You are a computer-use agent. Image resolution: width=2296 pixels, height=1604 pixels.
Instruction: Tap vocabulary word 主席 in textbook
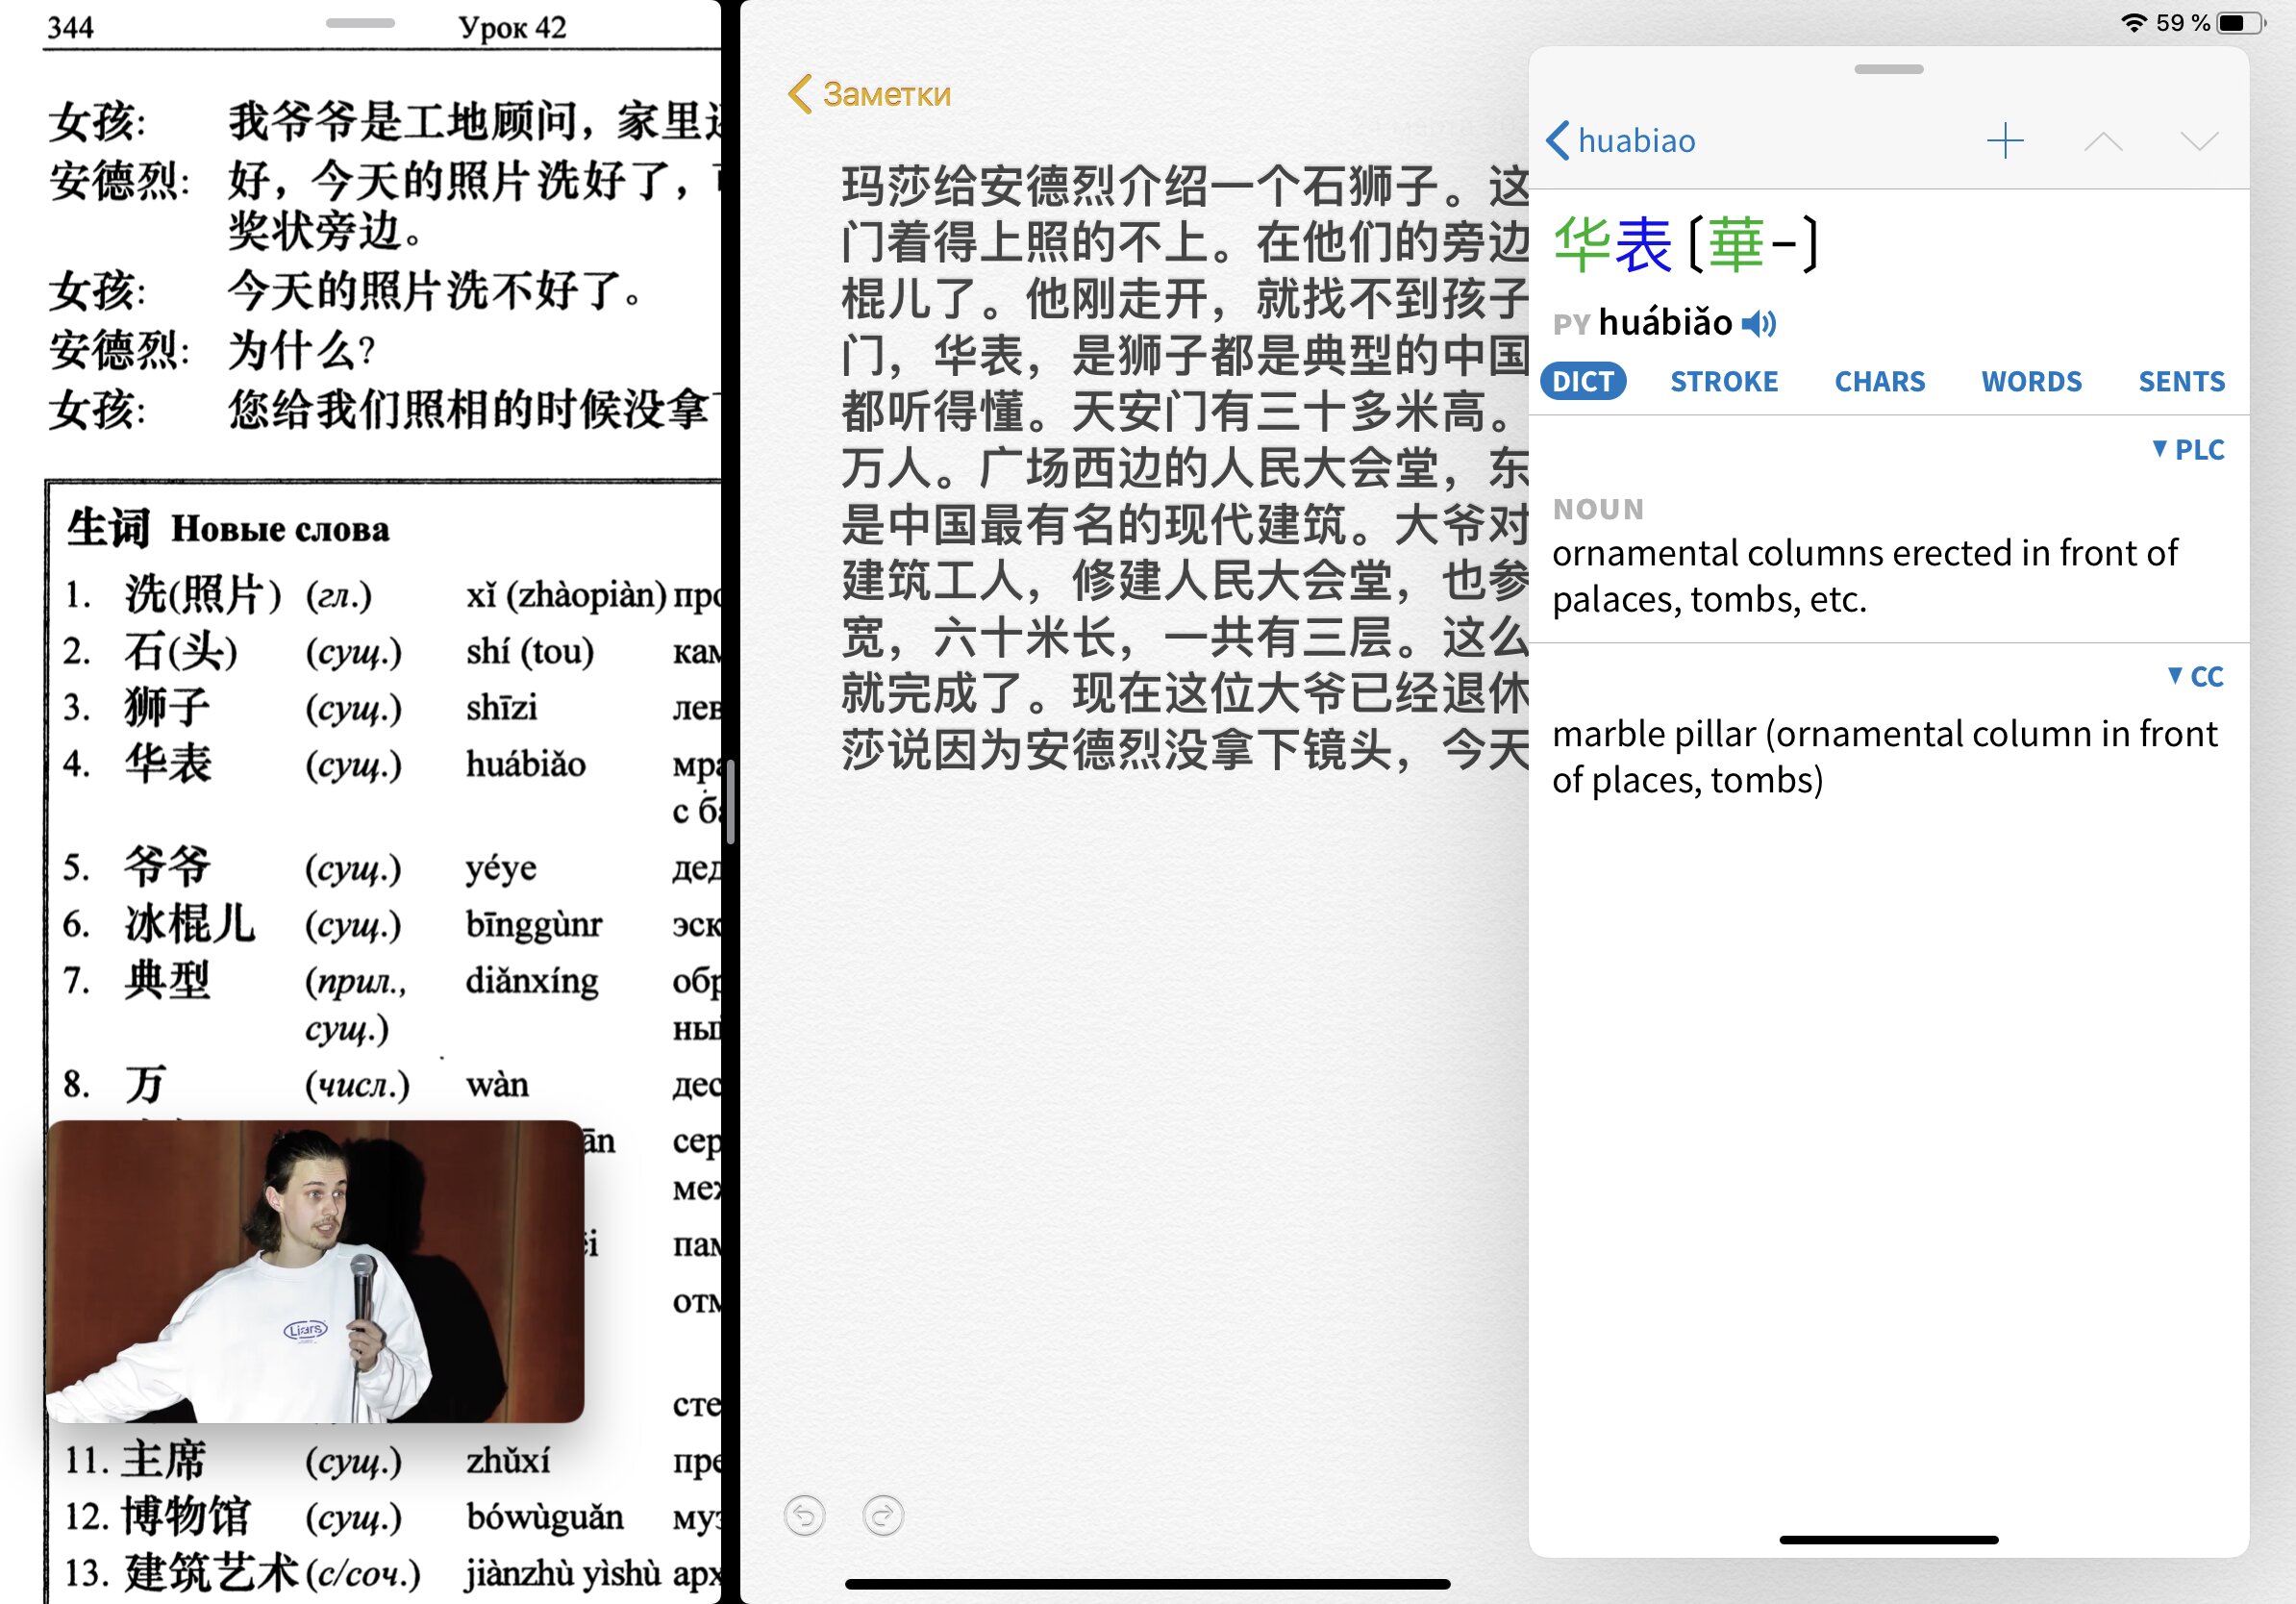coord(164,1460)
